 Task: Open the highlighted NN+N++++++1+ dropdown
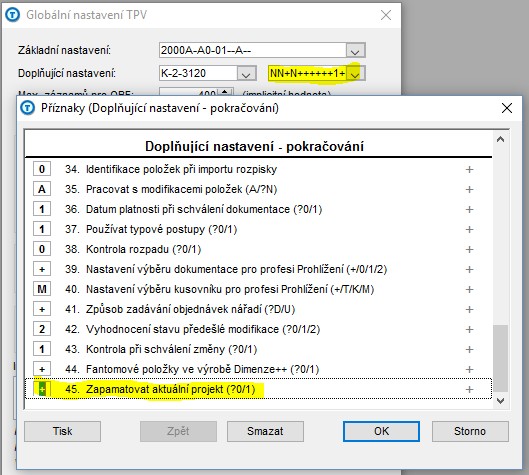(x=355, y=73)
